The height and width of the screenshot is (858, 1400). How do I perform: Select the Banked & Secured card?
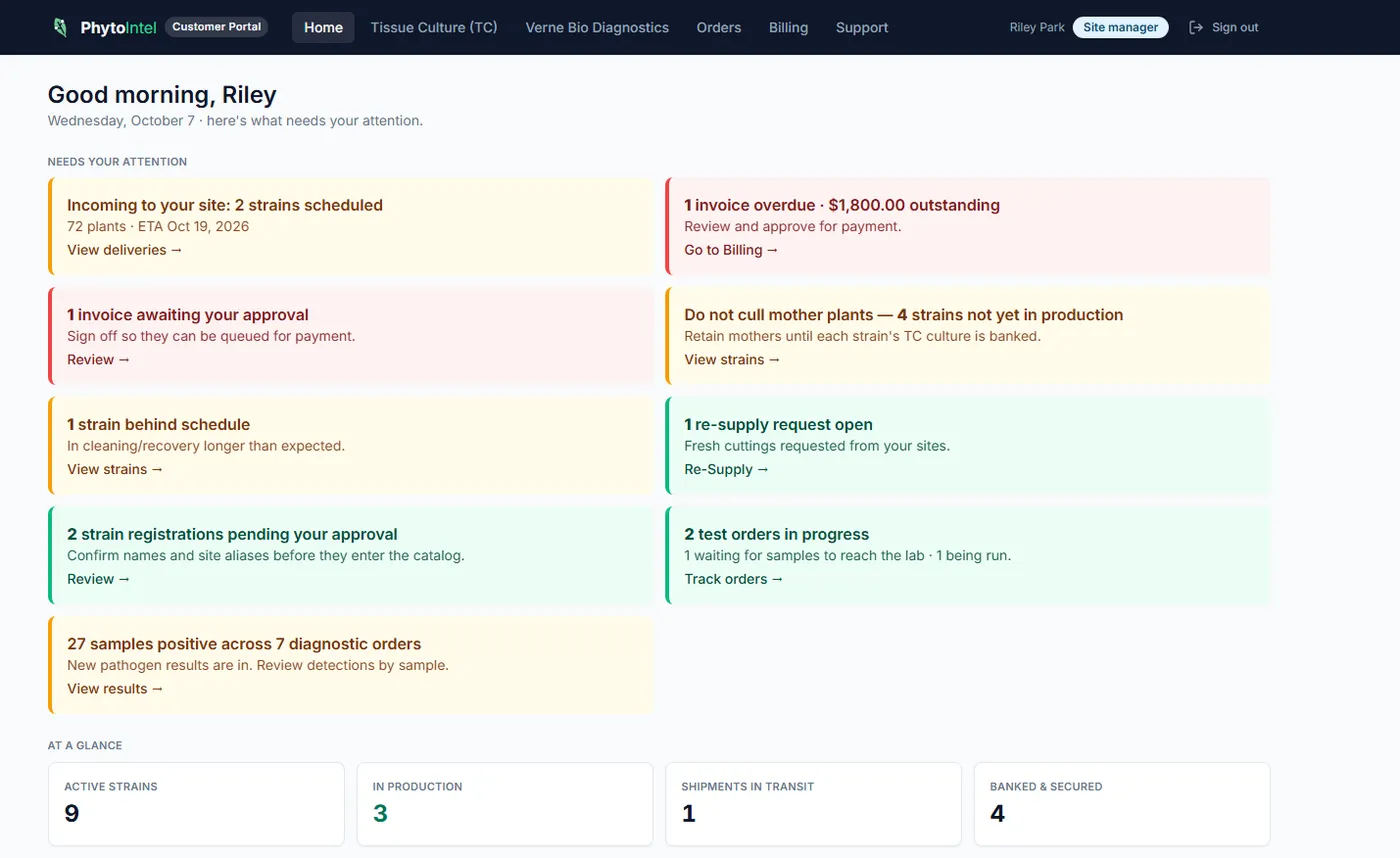(x=1122, y=804)
